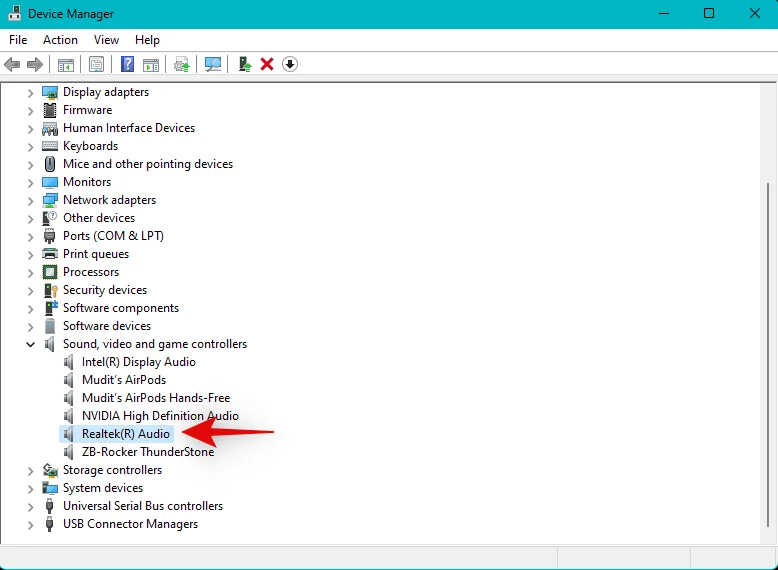778x570 pixels.
Task: Expand the Display adapters category
Action: pos(31,92)
